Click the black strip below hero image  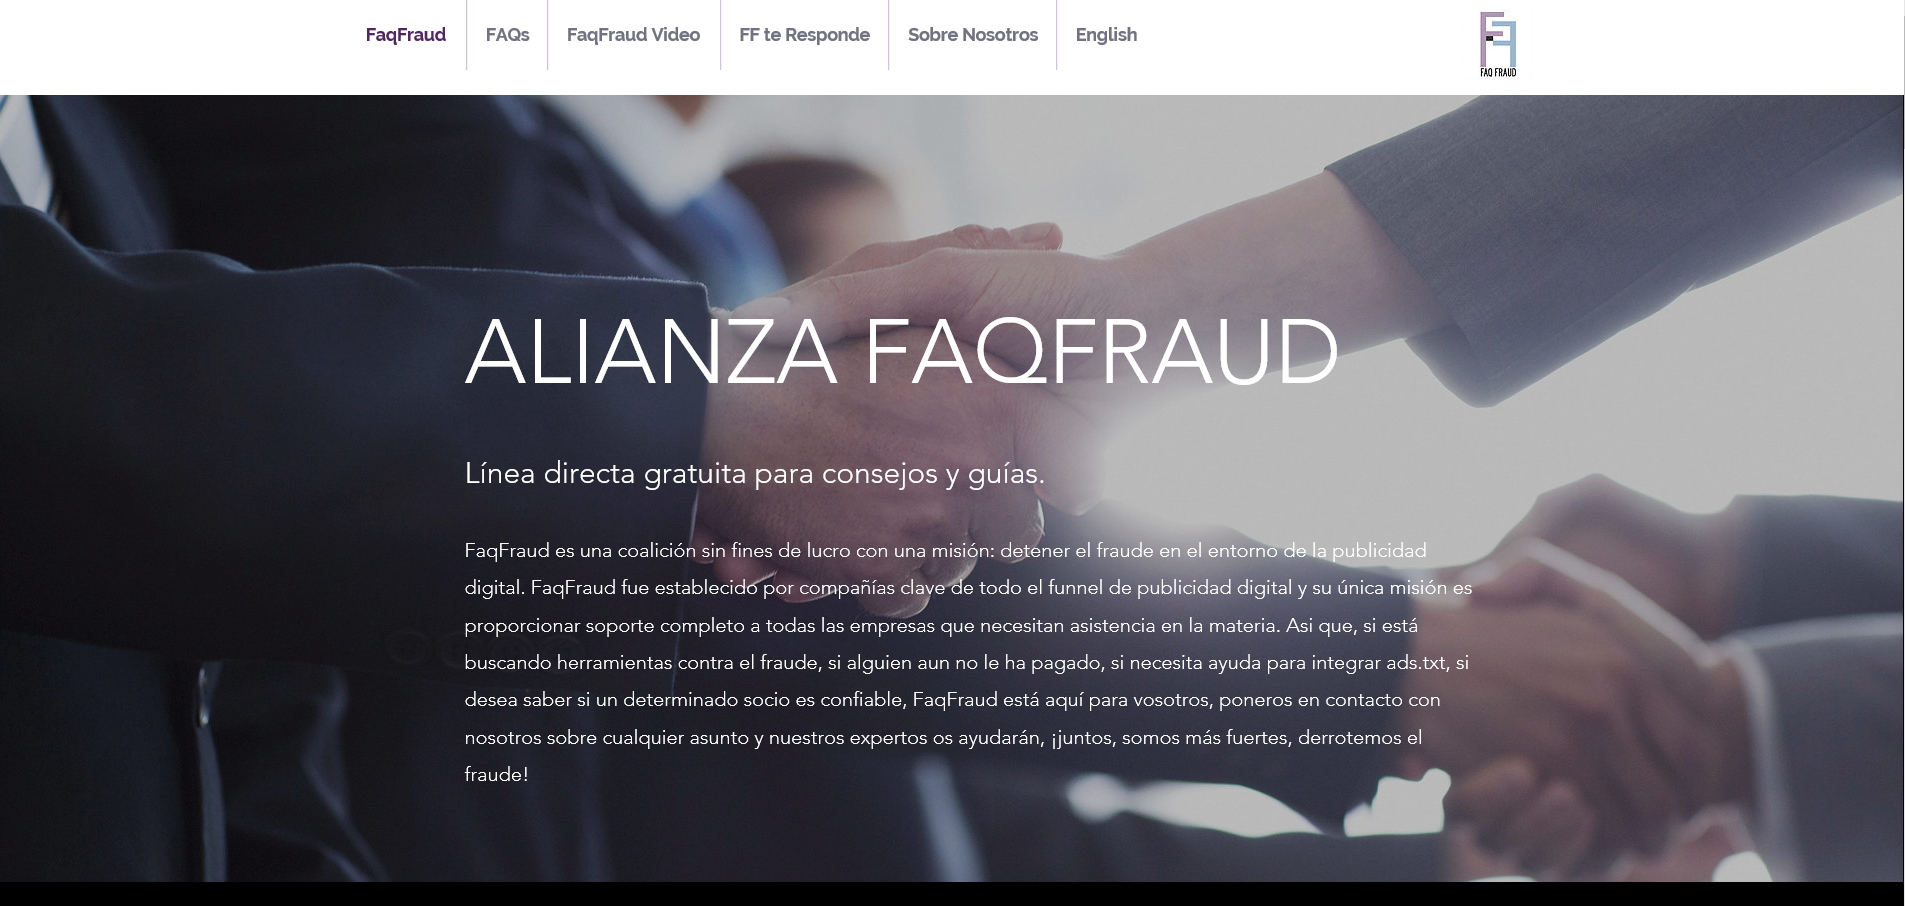tap(952, 894)
